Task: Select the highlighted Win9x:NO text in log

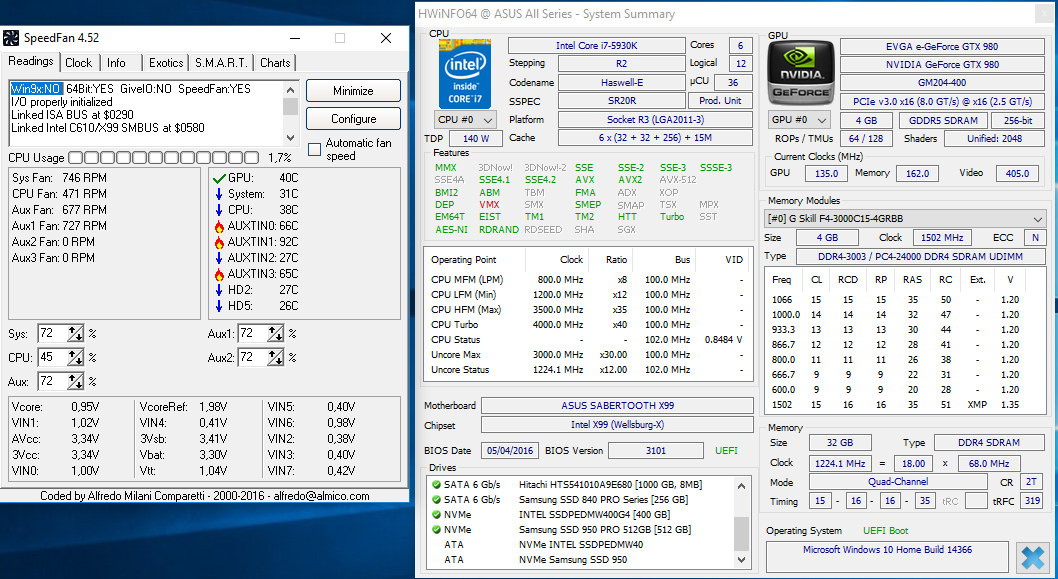Action: pyautogui.click(x=36, y=88)
